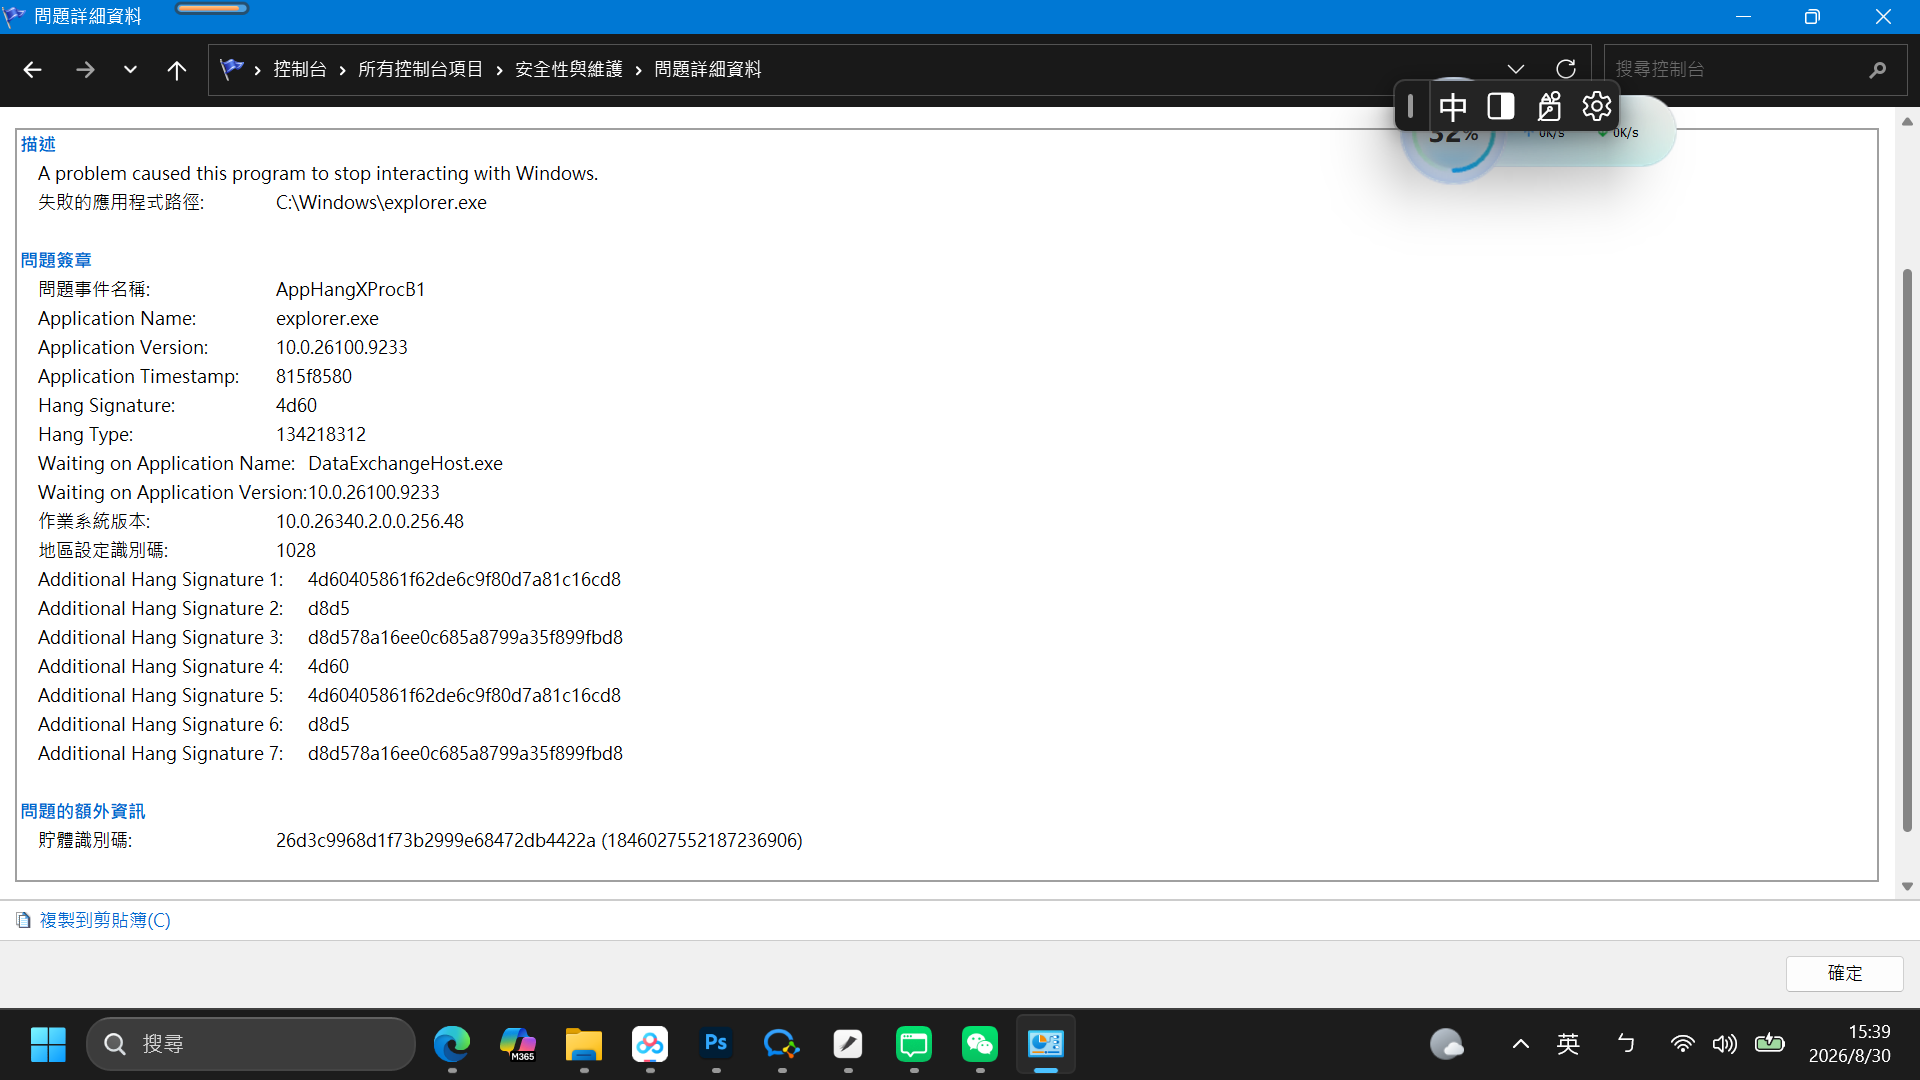The height and width of the screenshot is (1080, 1920).
Task: Click the taskbar 搜尋 box
Action: coord(251,1044)
